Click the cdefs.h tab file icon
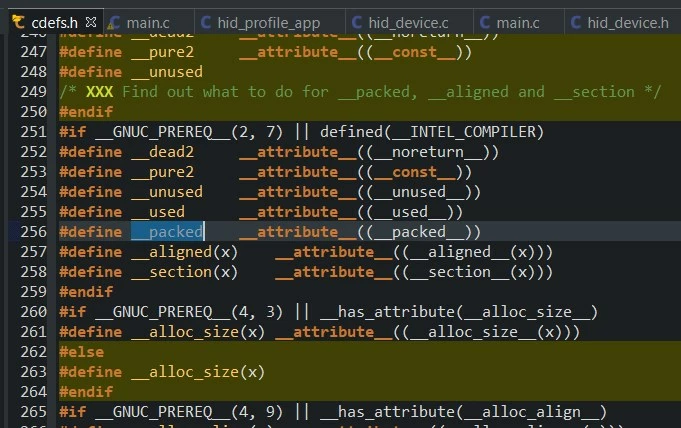The height and width of the screenshot is (428, 681). pos(18,21)
